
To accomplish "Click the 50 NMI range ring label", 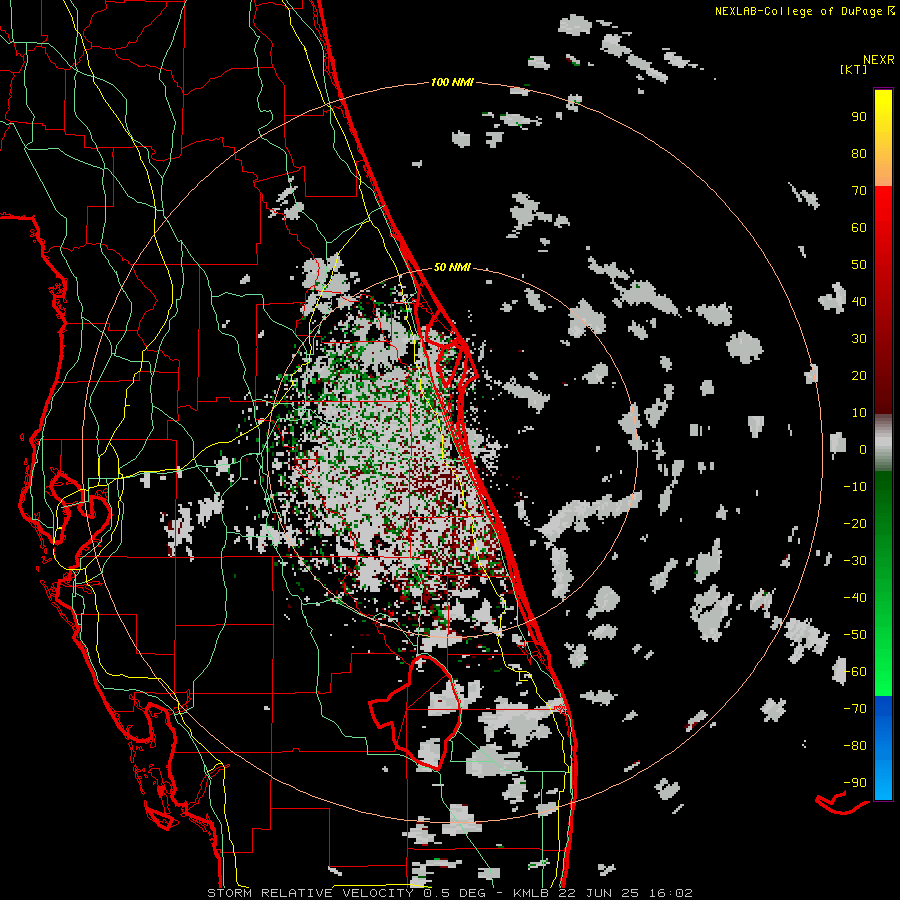I will 452,267.
